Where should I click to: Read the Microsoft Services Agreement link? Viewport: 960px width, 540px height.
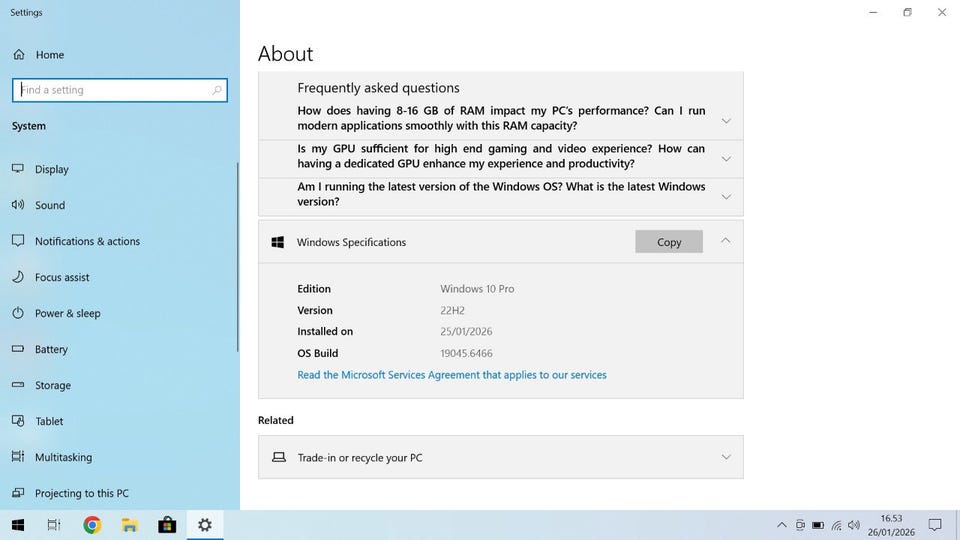click(452, 375)
